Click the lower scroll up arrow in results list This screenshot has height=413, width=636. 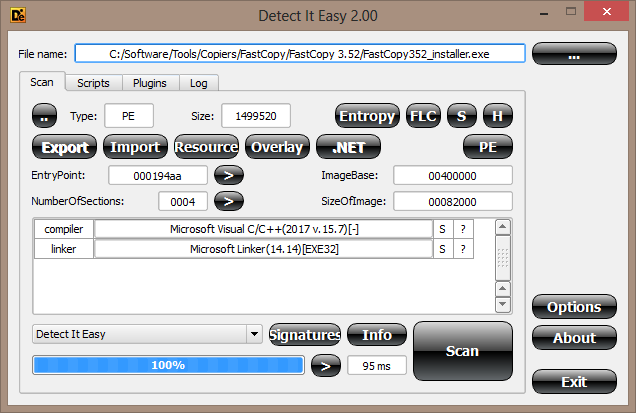click(x=503, y=288)
